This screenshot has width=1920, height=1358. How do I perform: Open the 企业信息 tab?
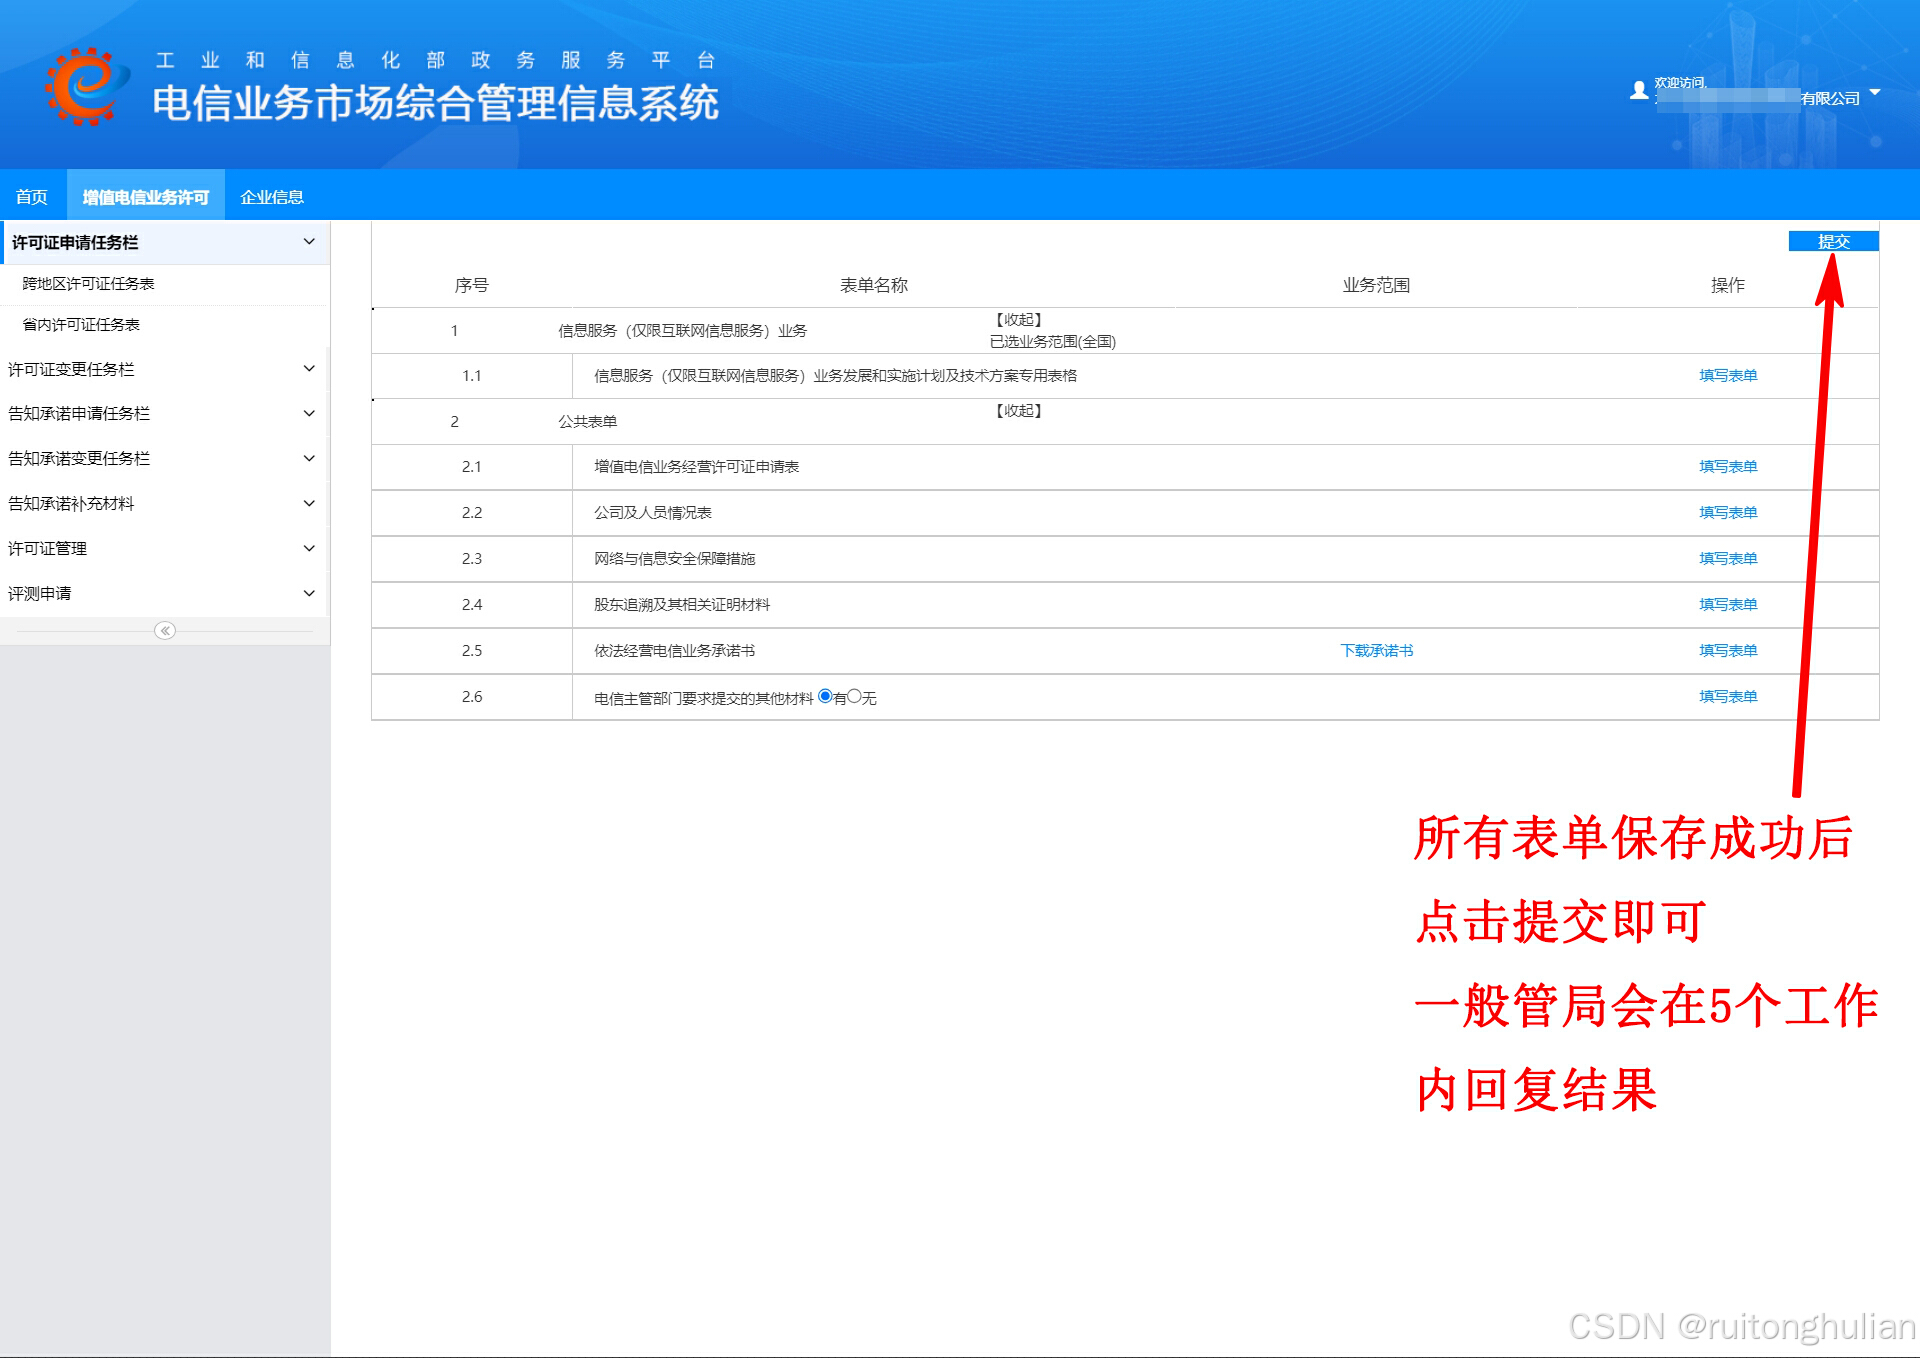(x=272, y=197)
